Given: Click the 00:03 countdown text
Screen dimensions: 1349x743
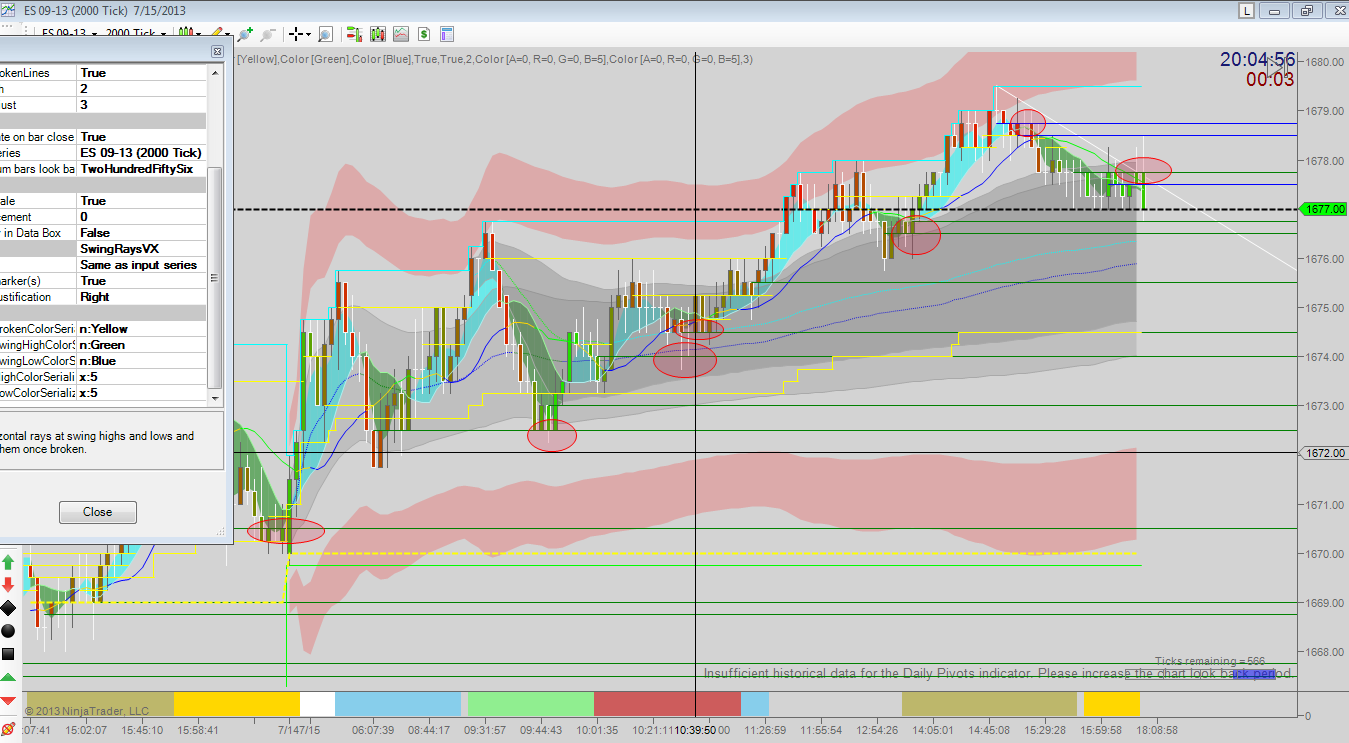Looking at the screenshot, I should point(1270,80).
